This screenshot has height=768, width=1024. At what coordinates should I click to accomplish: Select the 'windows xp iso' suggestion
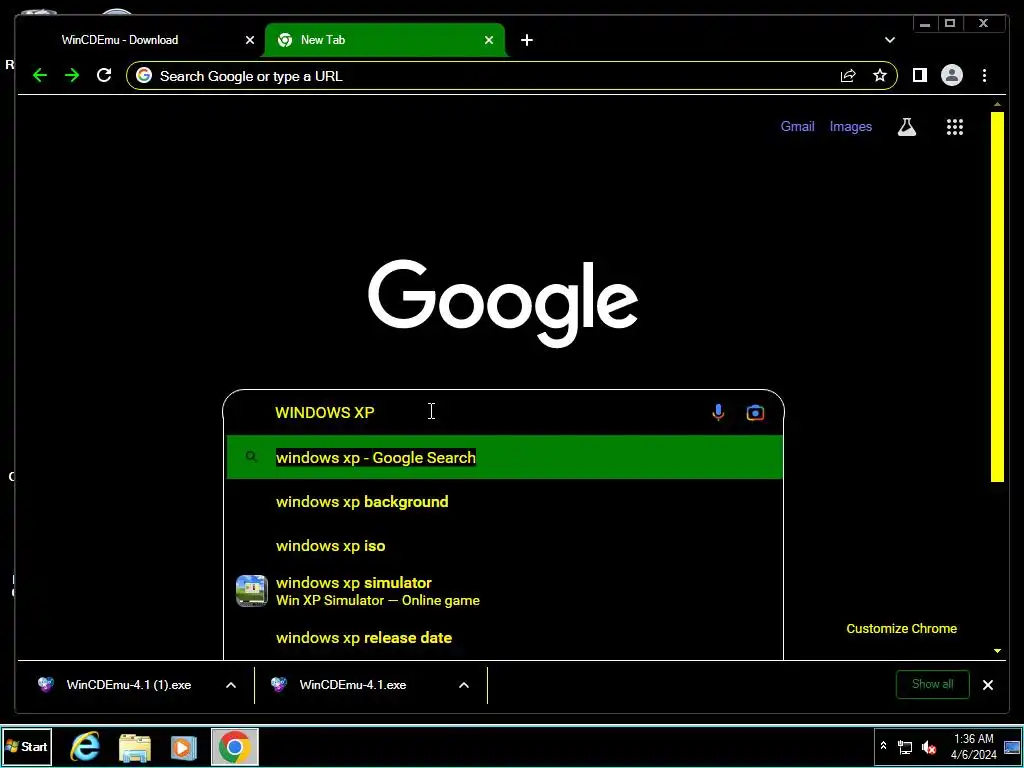pos(504,545)
